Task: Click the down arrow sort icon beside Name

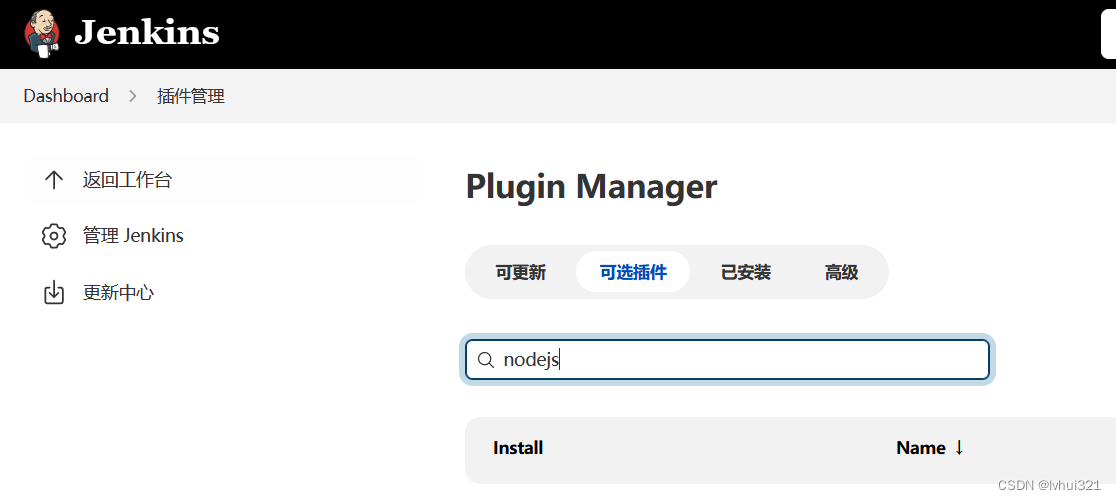Action: point(959,448)
